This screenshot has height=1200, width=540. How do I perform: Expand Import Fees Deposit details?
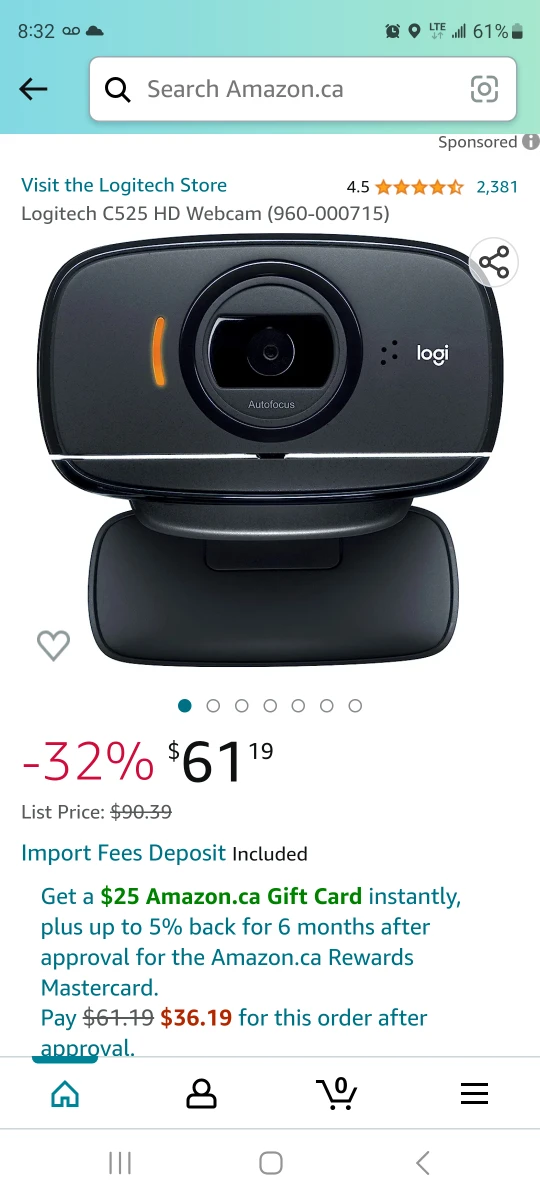124,853
